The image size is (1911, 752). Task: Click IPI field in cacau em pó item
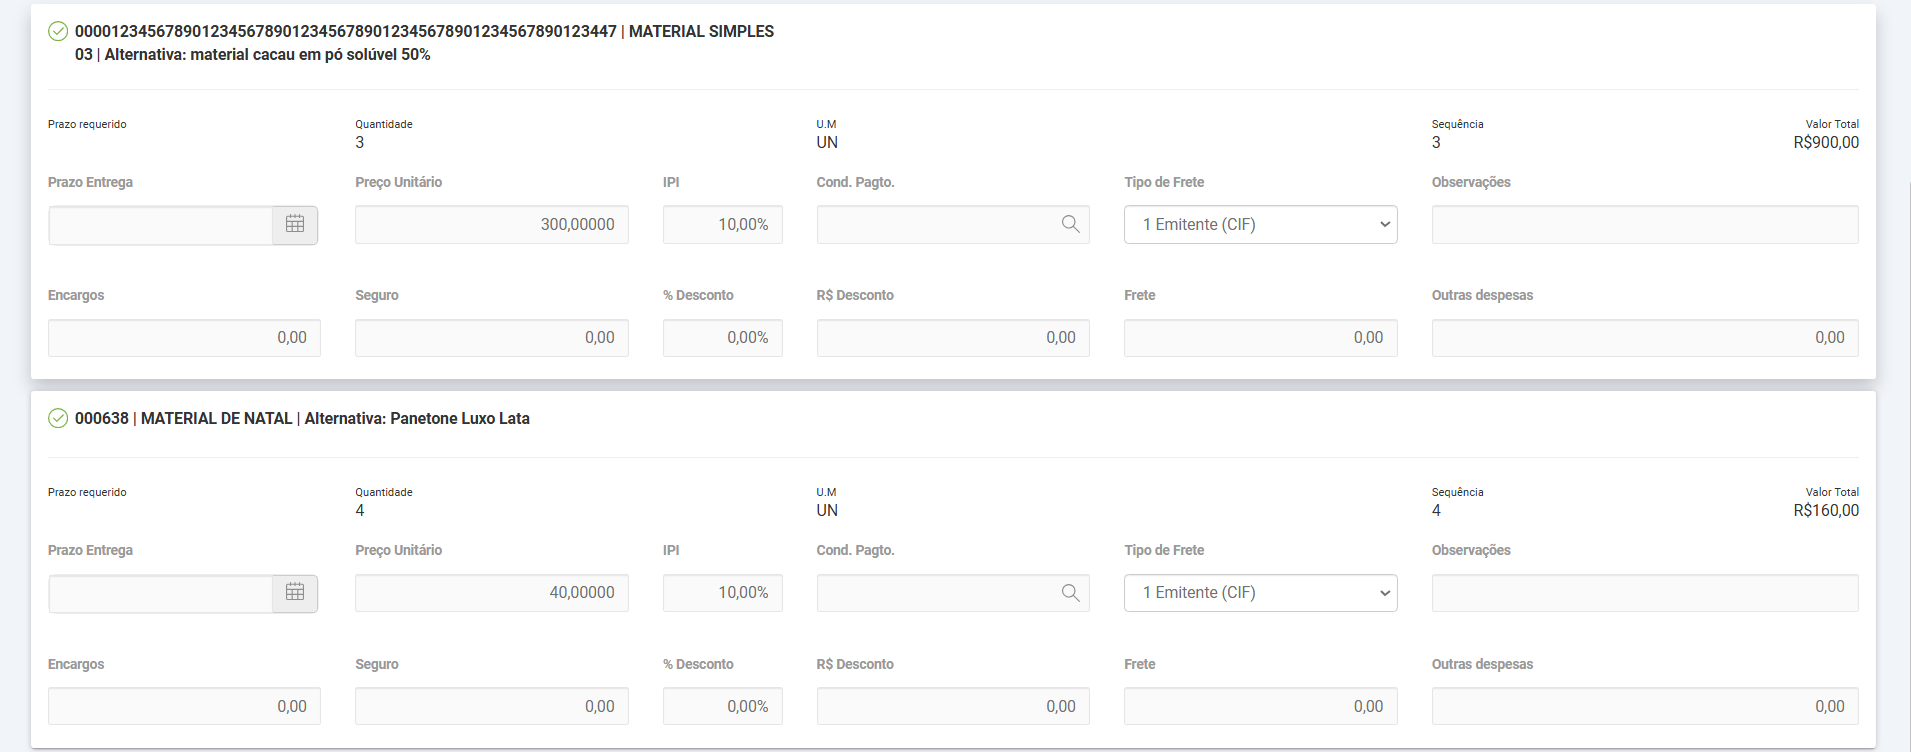[722, 224]
